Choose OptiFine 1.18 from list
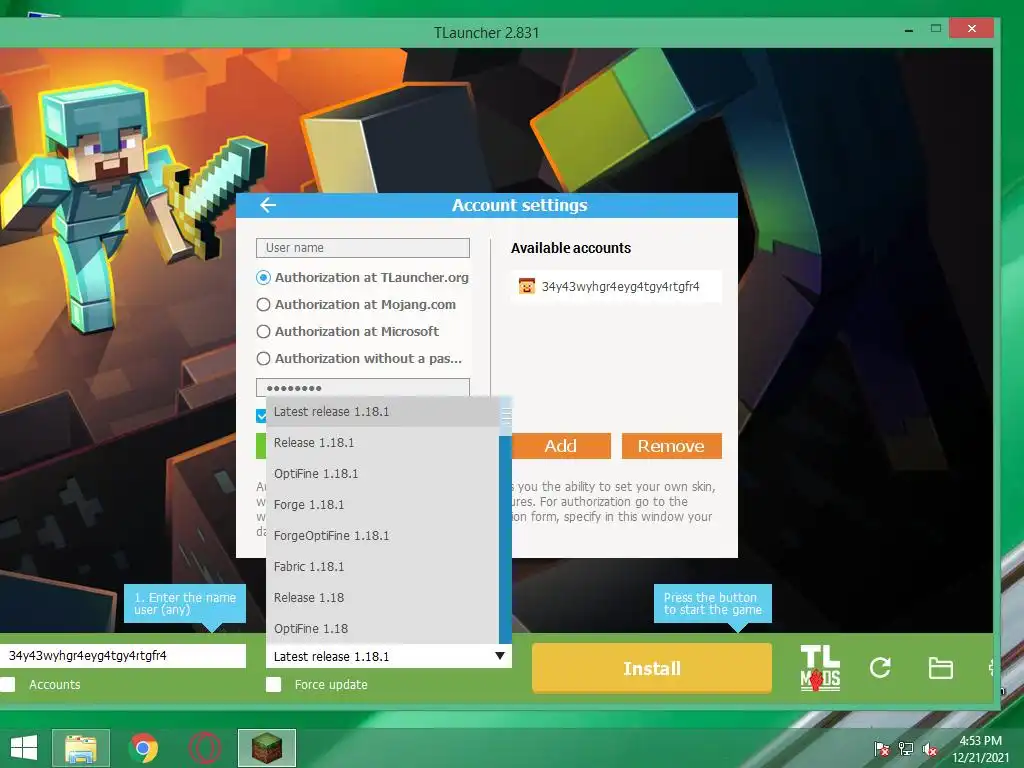The image size is (1024, 768). [383, 629]
